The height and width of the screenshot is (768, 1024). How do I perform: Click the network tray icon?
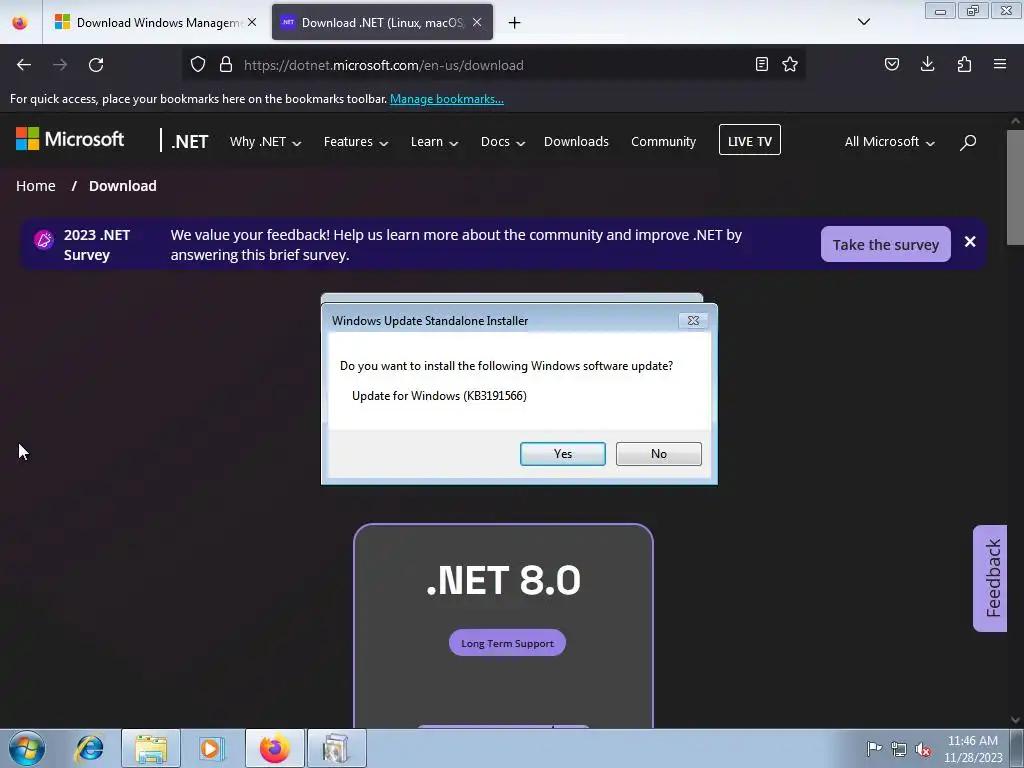click(899, 749)
